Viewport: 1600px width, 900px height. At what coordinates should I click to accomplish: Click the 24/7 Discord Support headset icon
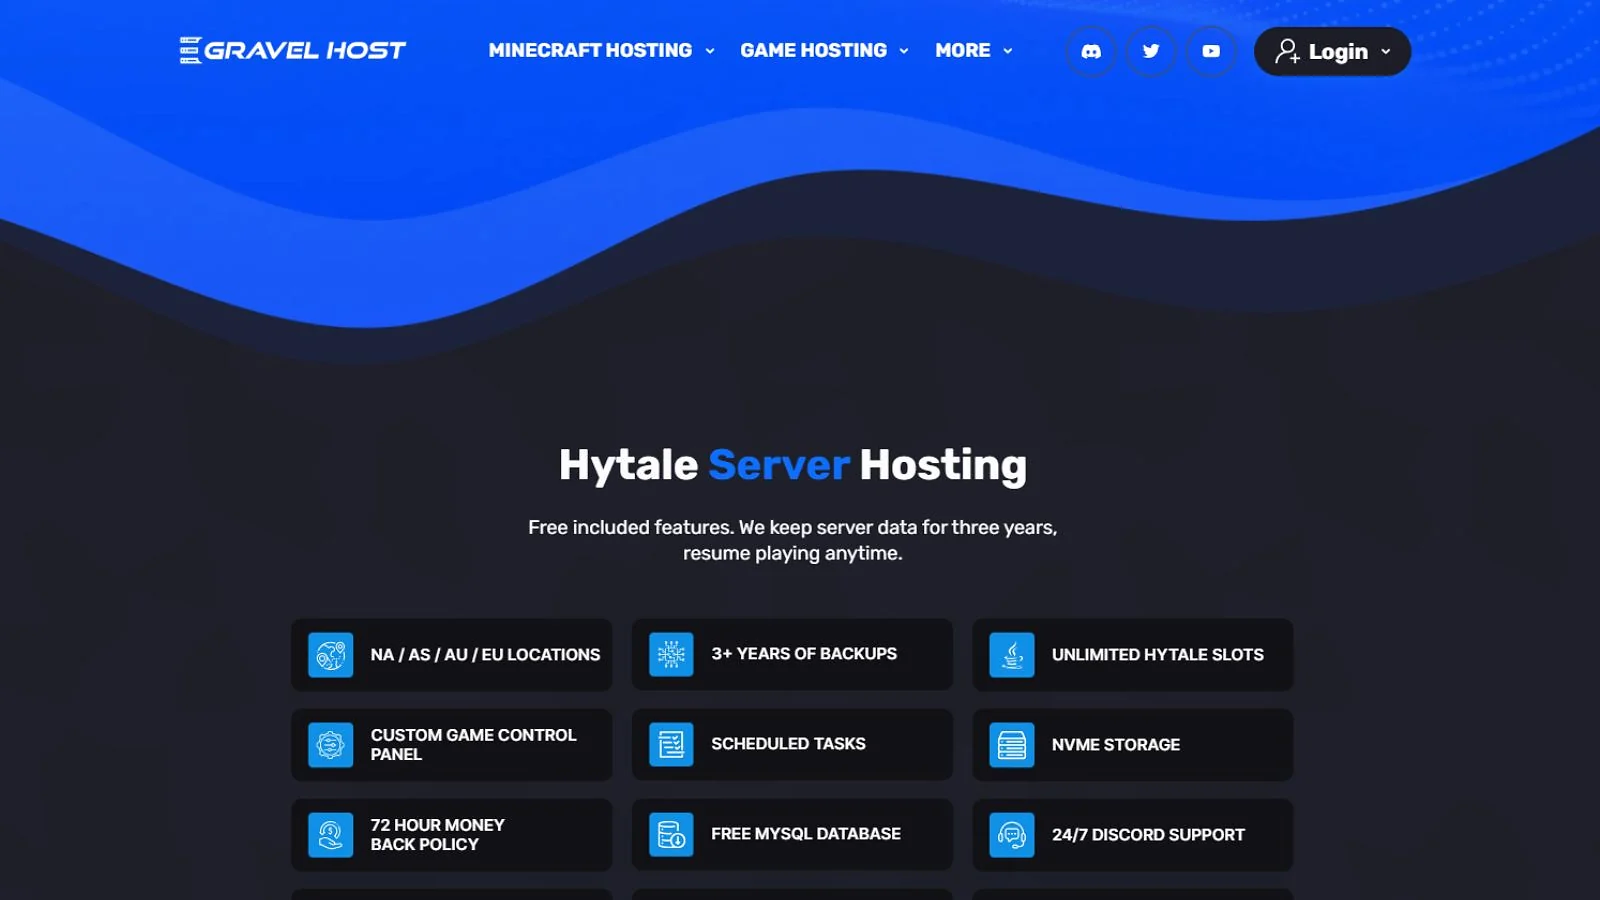tap(1012, 835)
